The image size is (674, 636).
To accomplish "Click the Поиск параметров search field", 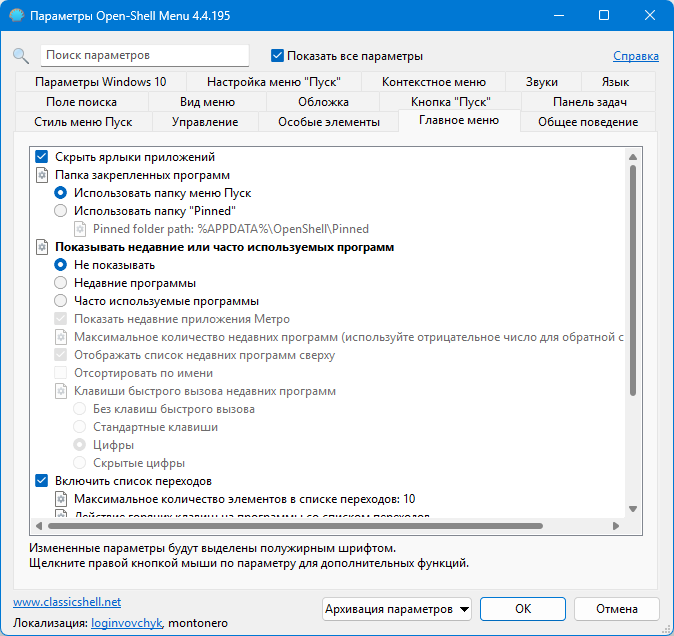I will coord(145,56).
